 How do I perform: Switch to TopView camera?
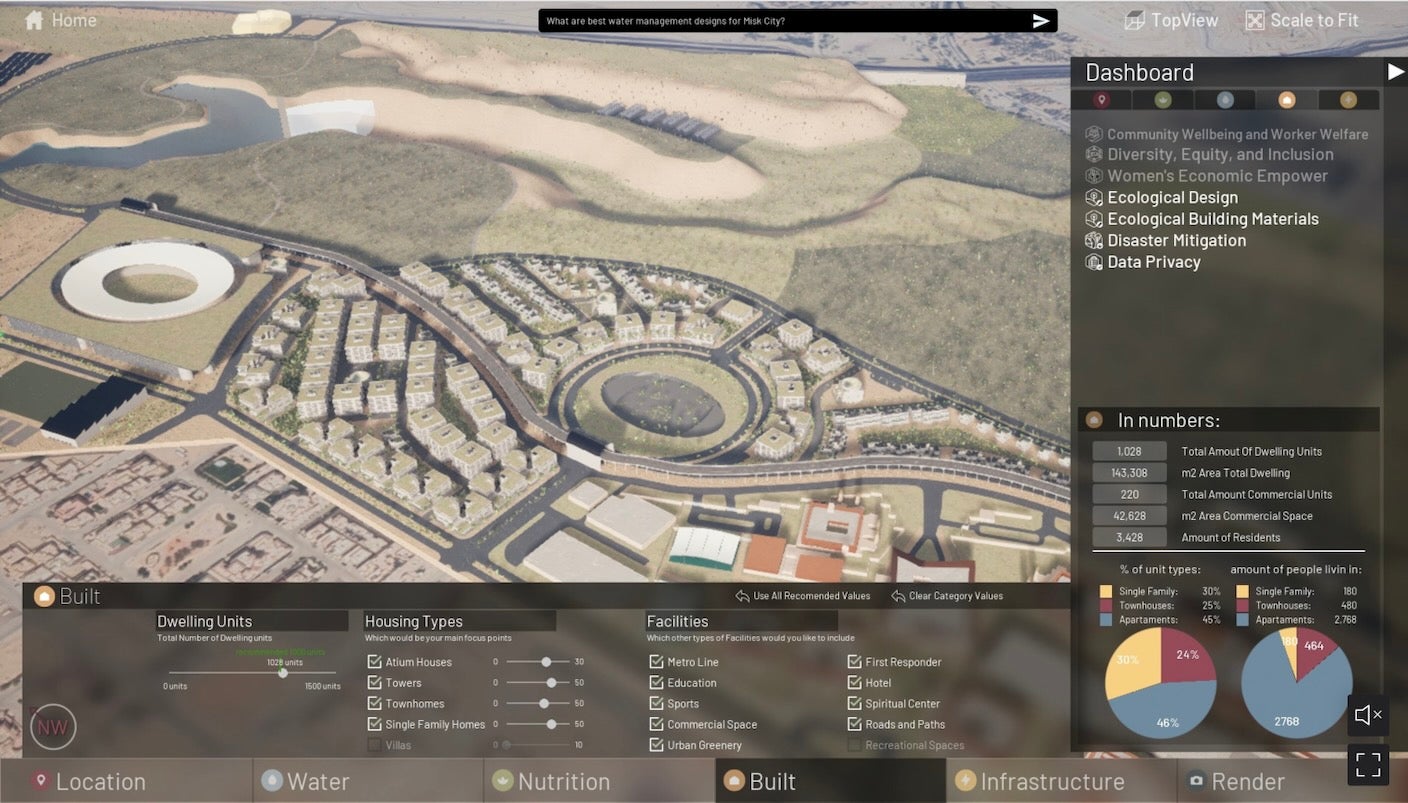click(x=1134, y=20)
